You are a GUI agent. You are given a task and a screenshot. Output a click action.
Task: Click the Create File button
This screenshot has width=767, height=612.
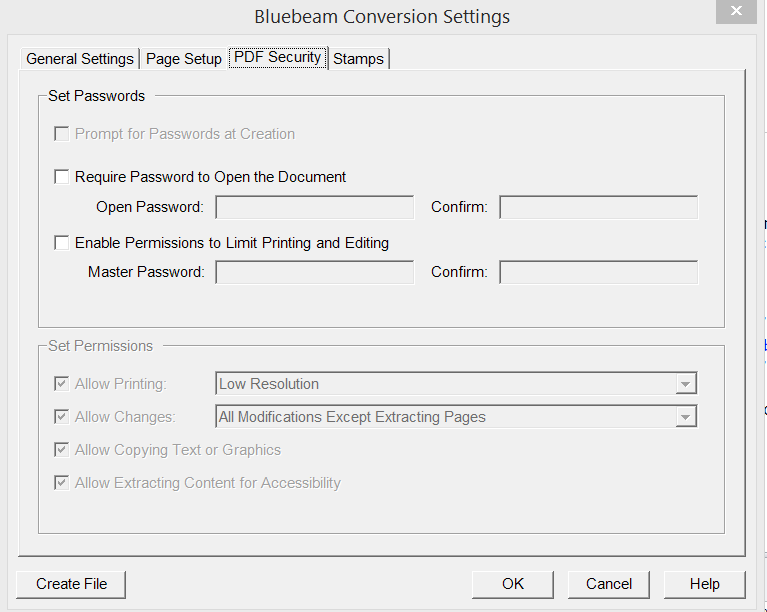71,584
